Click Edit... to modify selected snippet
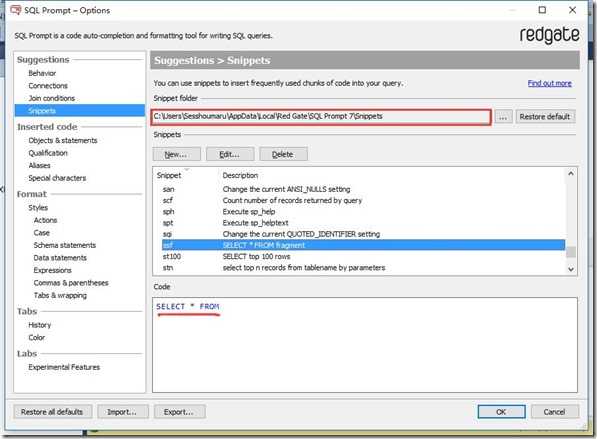 [x=230, y=154]
